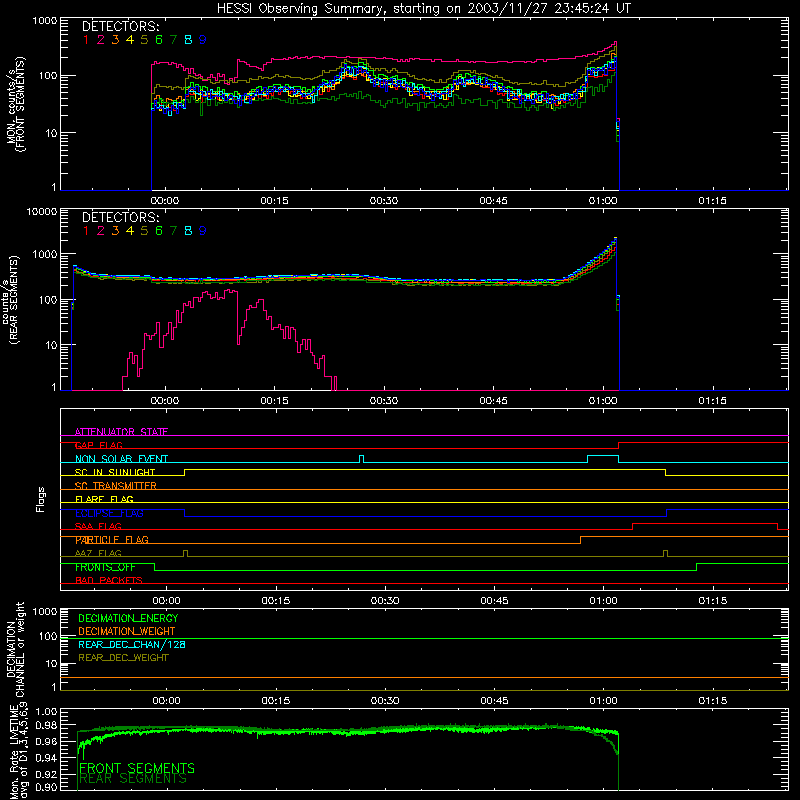Viewport: 800px width, 800px height.
Task: Select detector 3 legend number in rear segments plot
Action: click(x=115, y=231)
